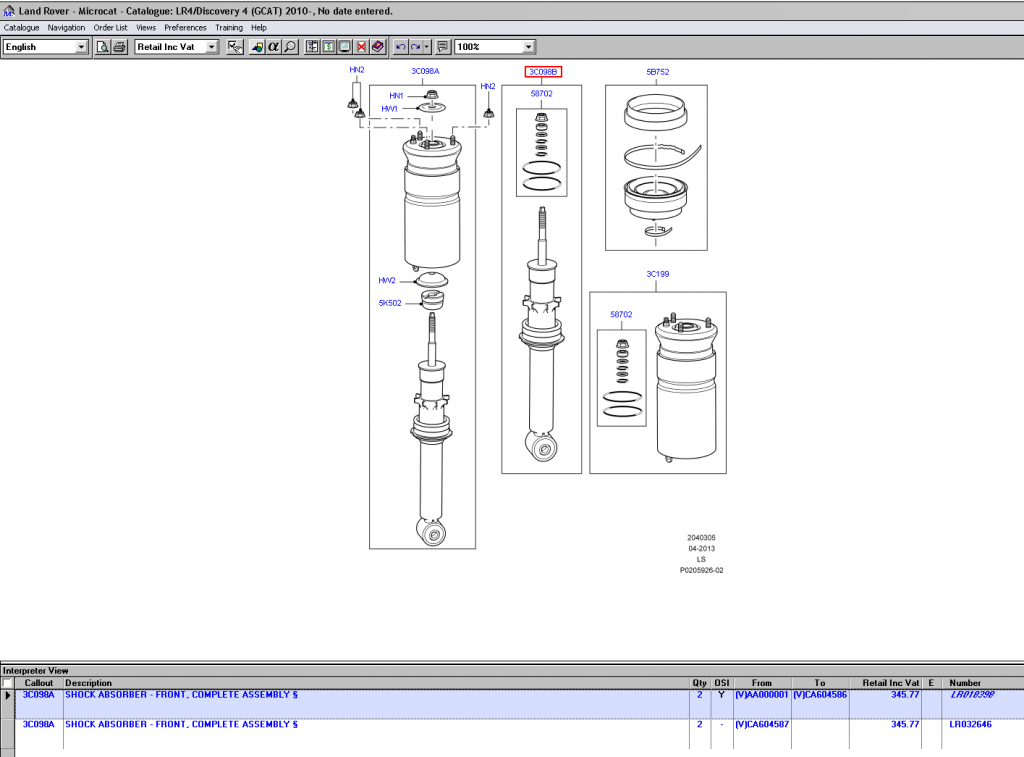Viewport: 1024px width, 757px height.
Task: Select callout 3C199 in the diagram
Action: [x=658, y=274]
